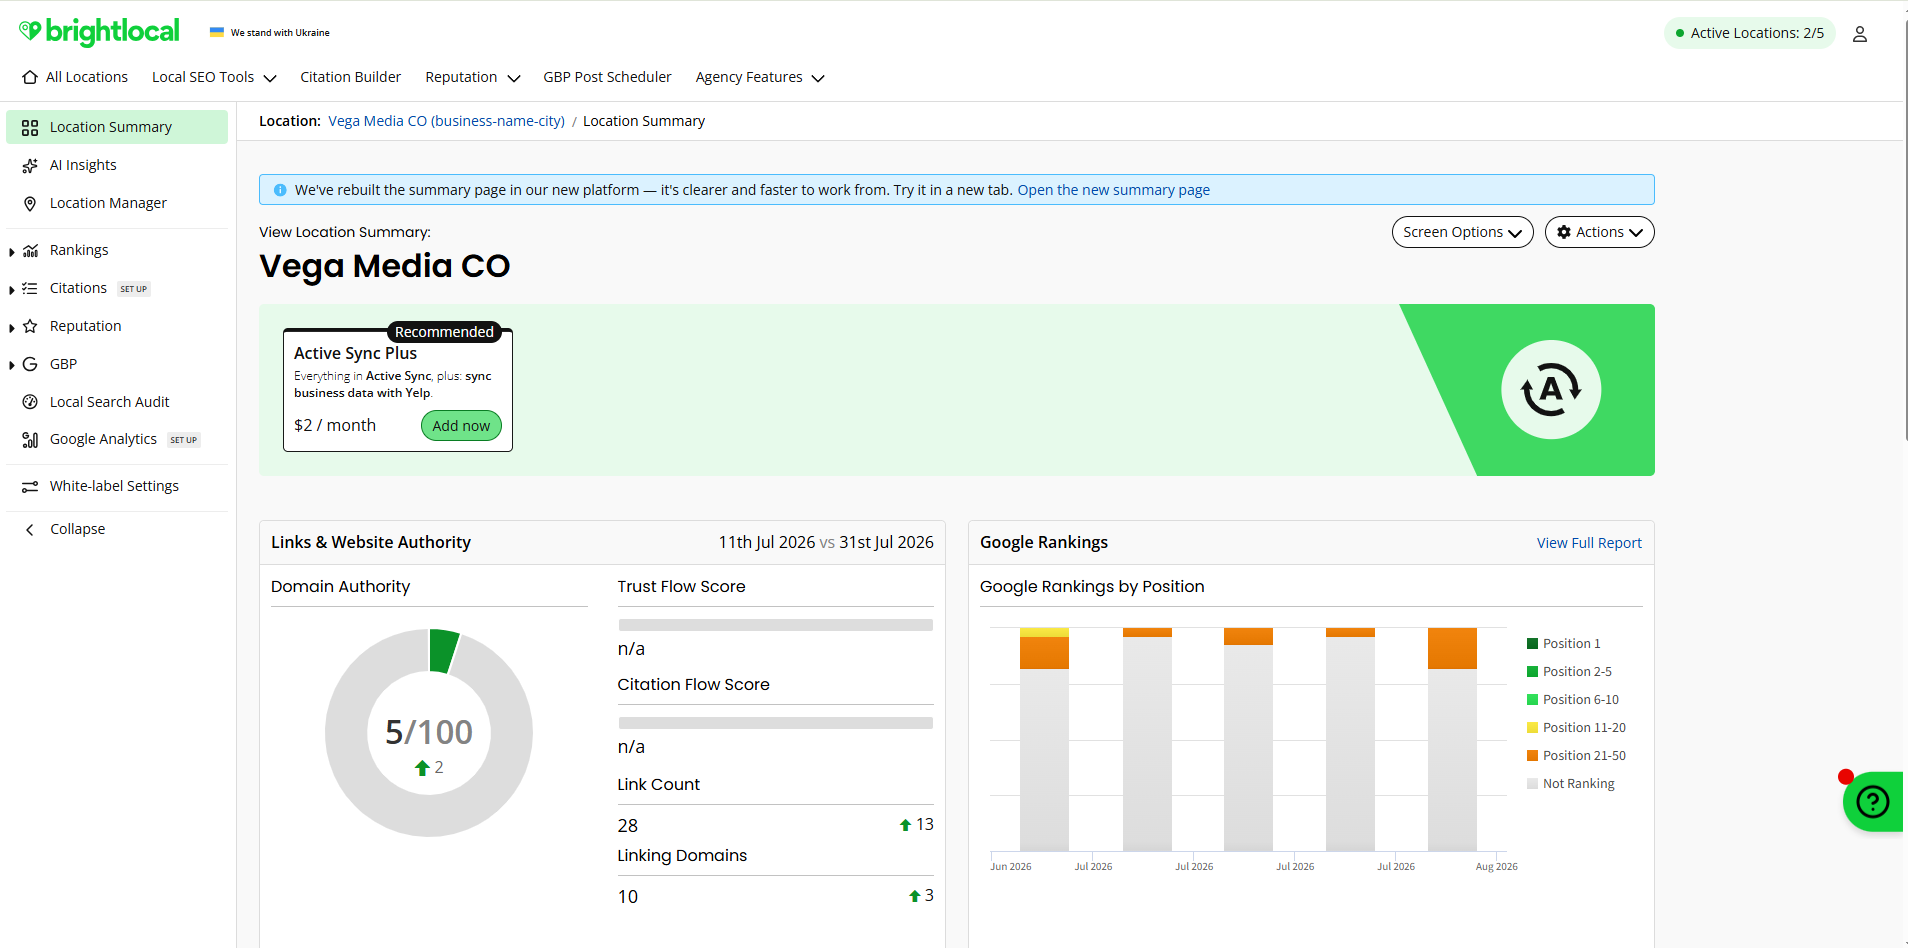Click View Full Report link
Viewport: 1908px width, 948px height.
click(1589, 543)
